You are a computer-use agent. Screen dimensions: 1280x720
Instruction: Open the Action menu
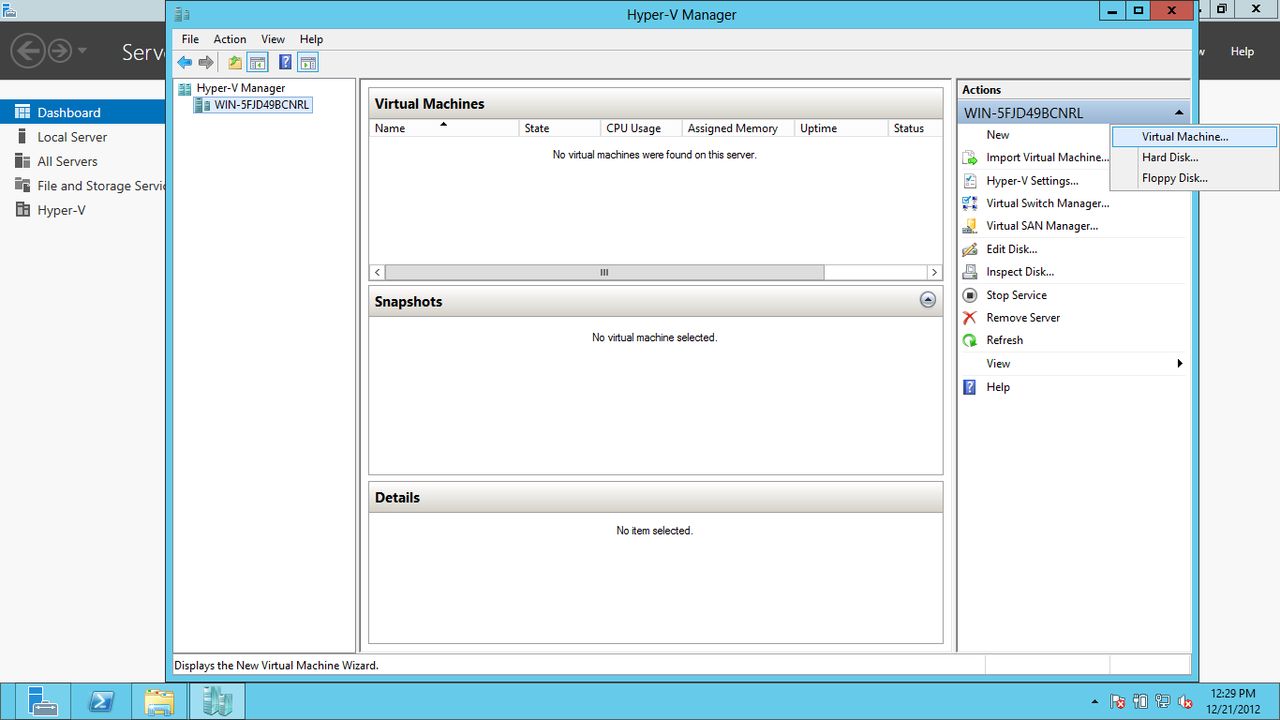pos(230,39)
